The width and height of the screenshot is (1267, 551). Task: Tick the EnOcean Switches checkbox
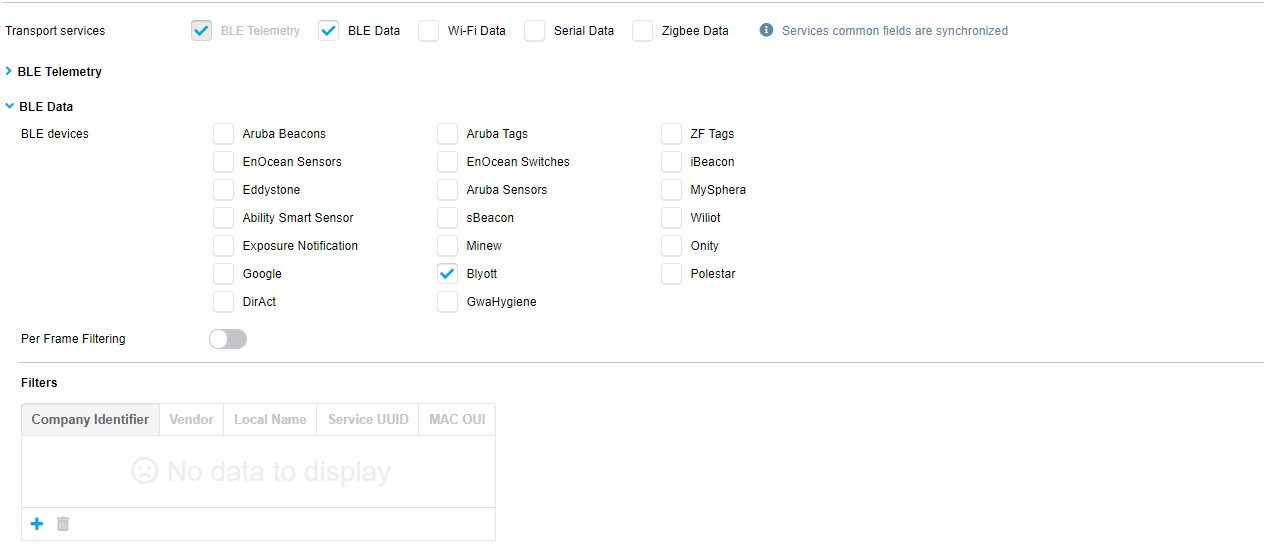(448, 162)
